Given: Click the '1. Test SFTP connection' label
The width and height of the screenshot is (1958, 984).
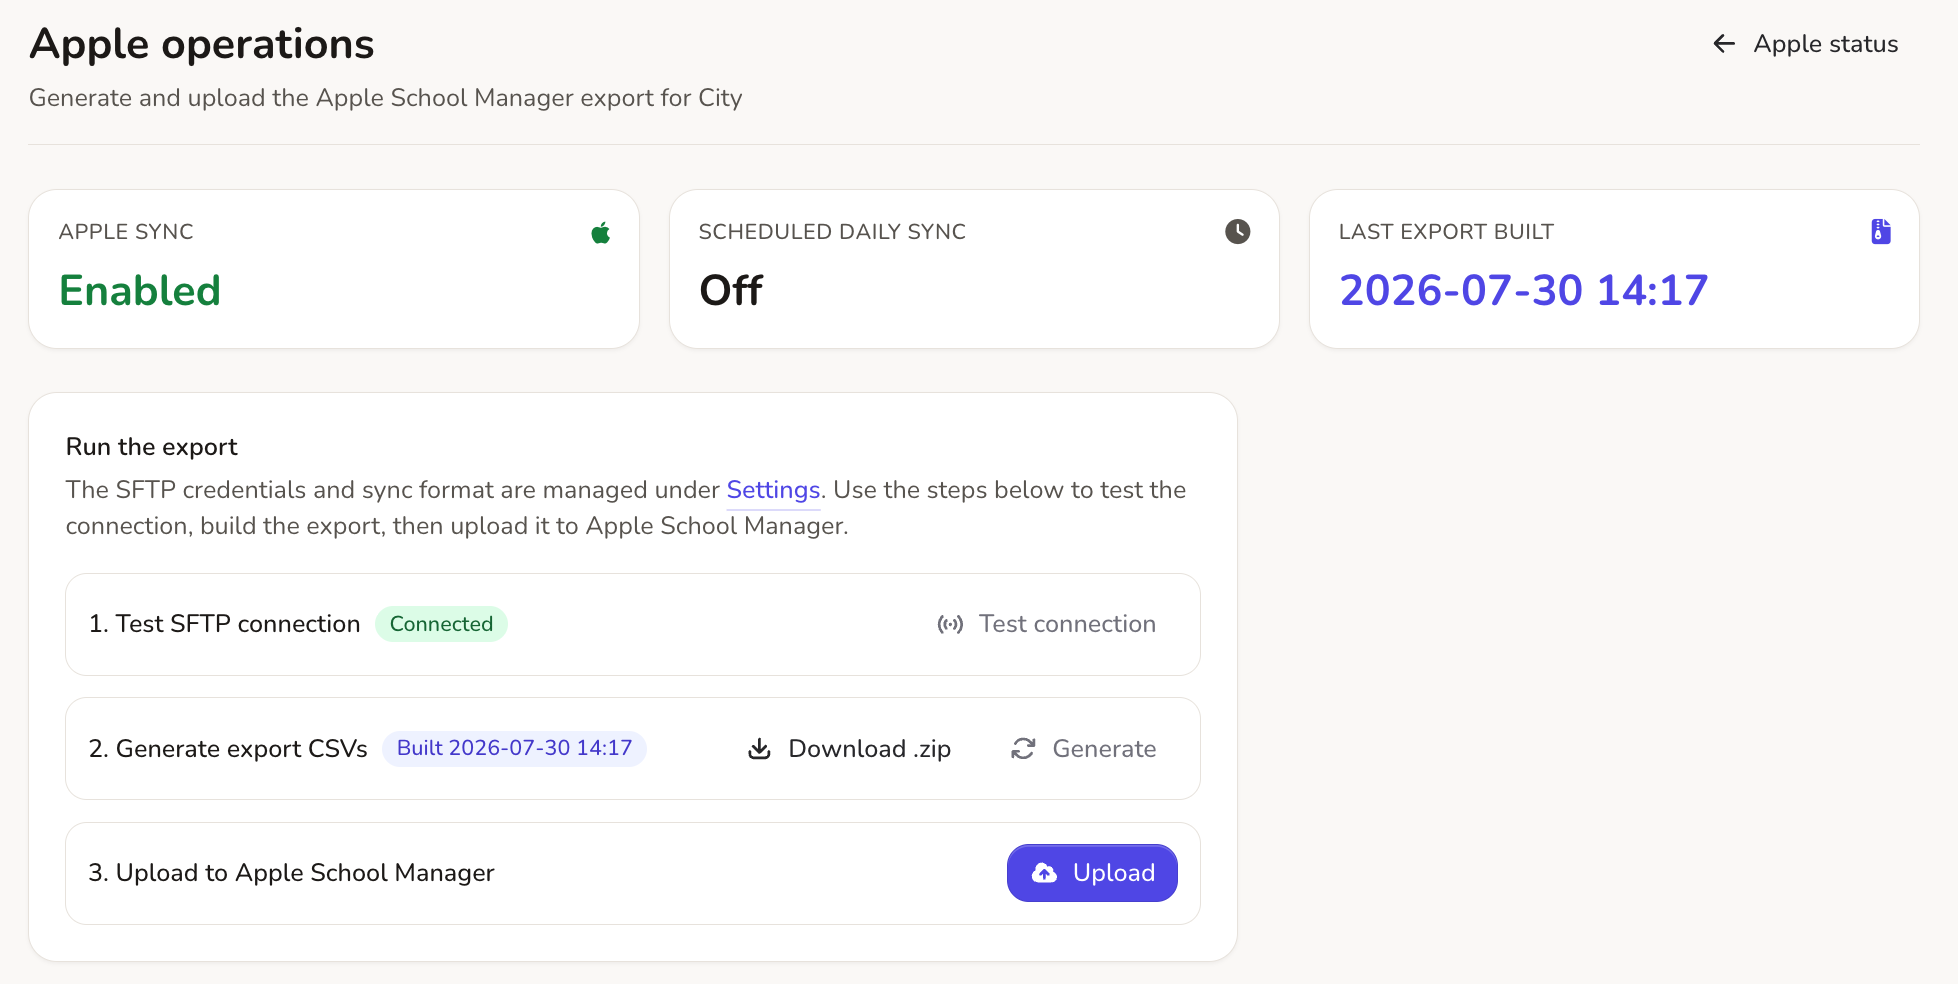Looking at the screenshot, I should point(224,624).
